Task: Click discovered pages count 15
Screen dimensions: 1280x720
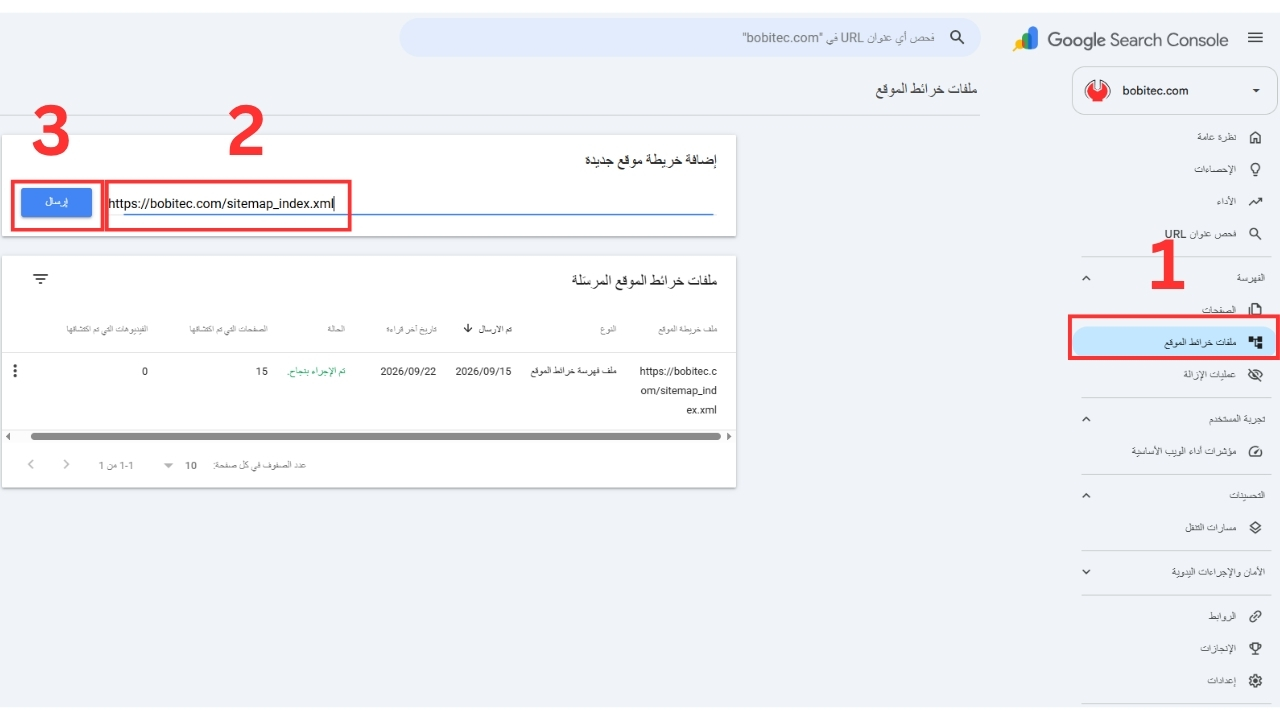Action: (262, 371)
